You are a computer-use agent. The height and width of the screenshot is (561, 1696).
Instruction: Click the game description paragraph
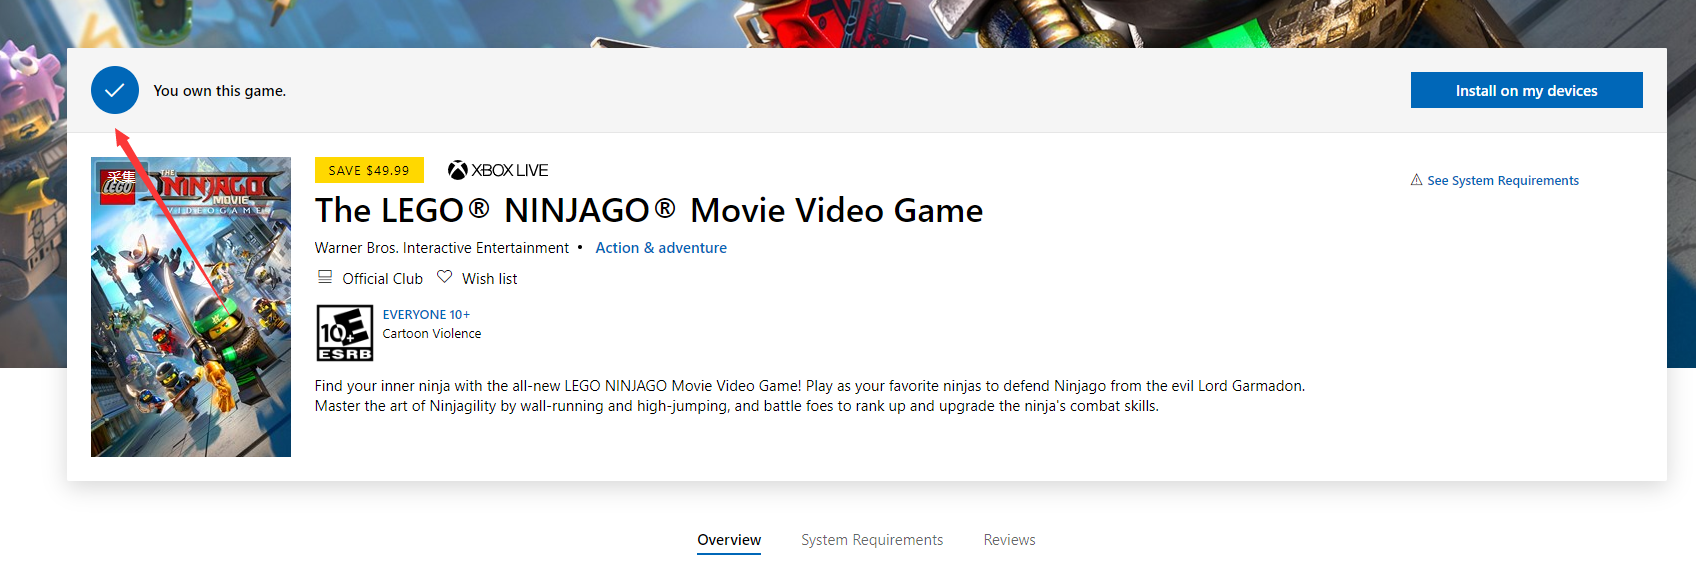pos(810,396)
